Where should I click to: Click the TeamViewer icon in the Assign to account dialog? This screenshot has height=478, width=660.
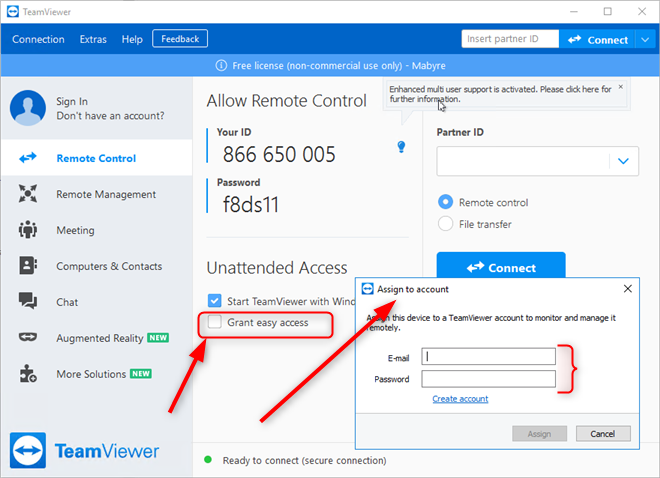pos(367,289)
